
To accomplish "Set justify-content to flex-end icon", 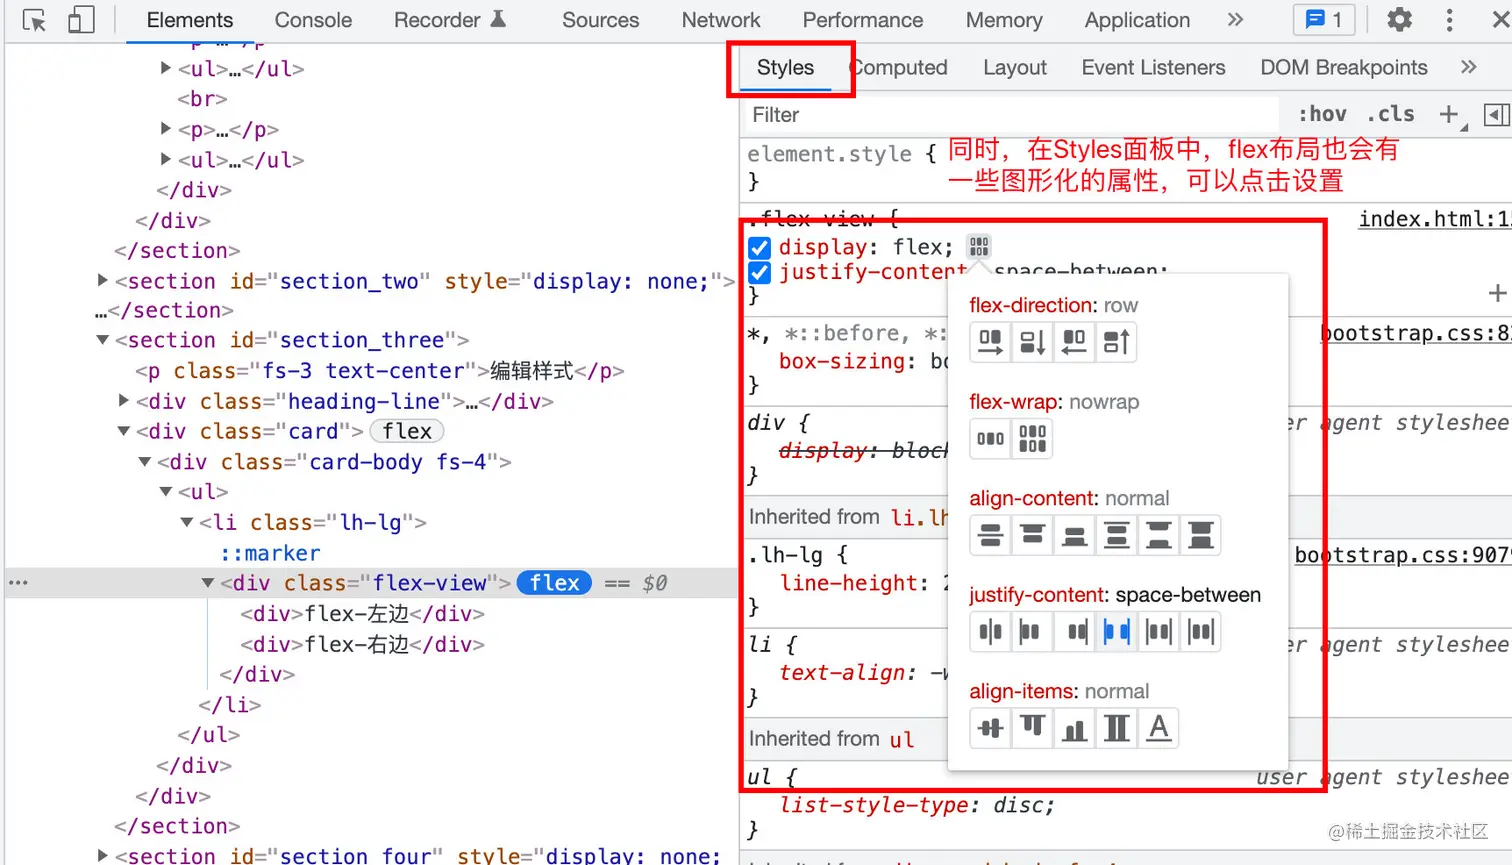I will point(1076,631).
